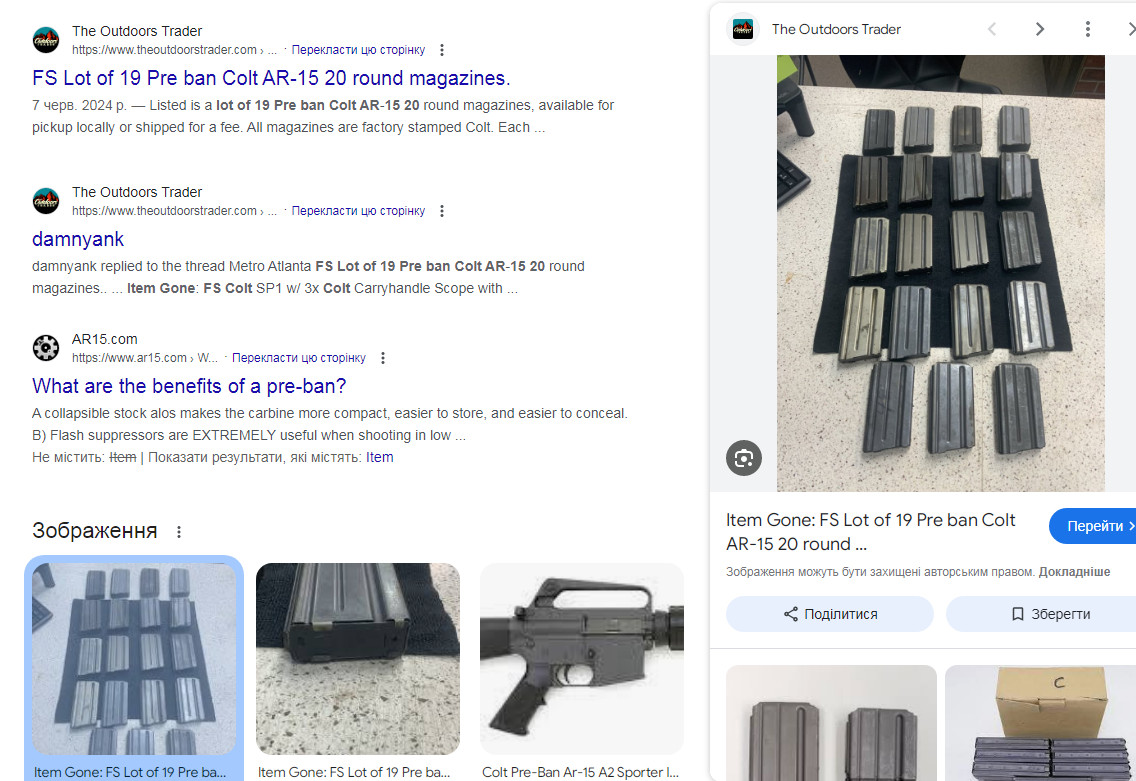
Task: Translate the damnyank result page
Action: pyautogui.click(x=358, y=211)
